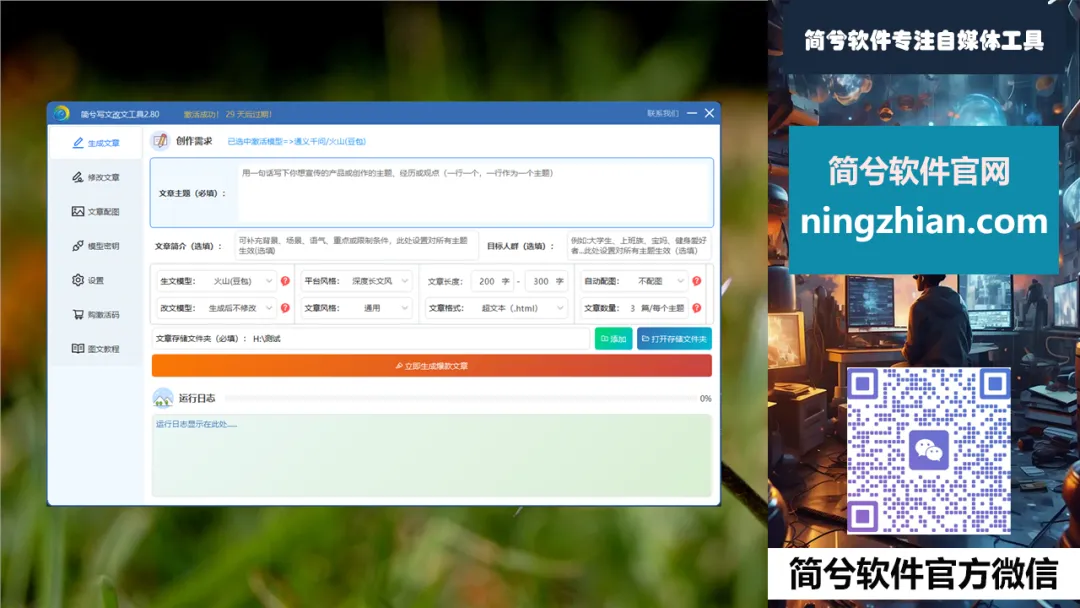Click the app logo in title bar

coord(61,114)
